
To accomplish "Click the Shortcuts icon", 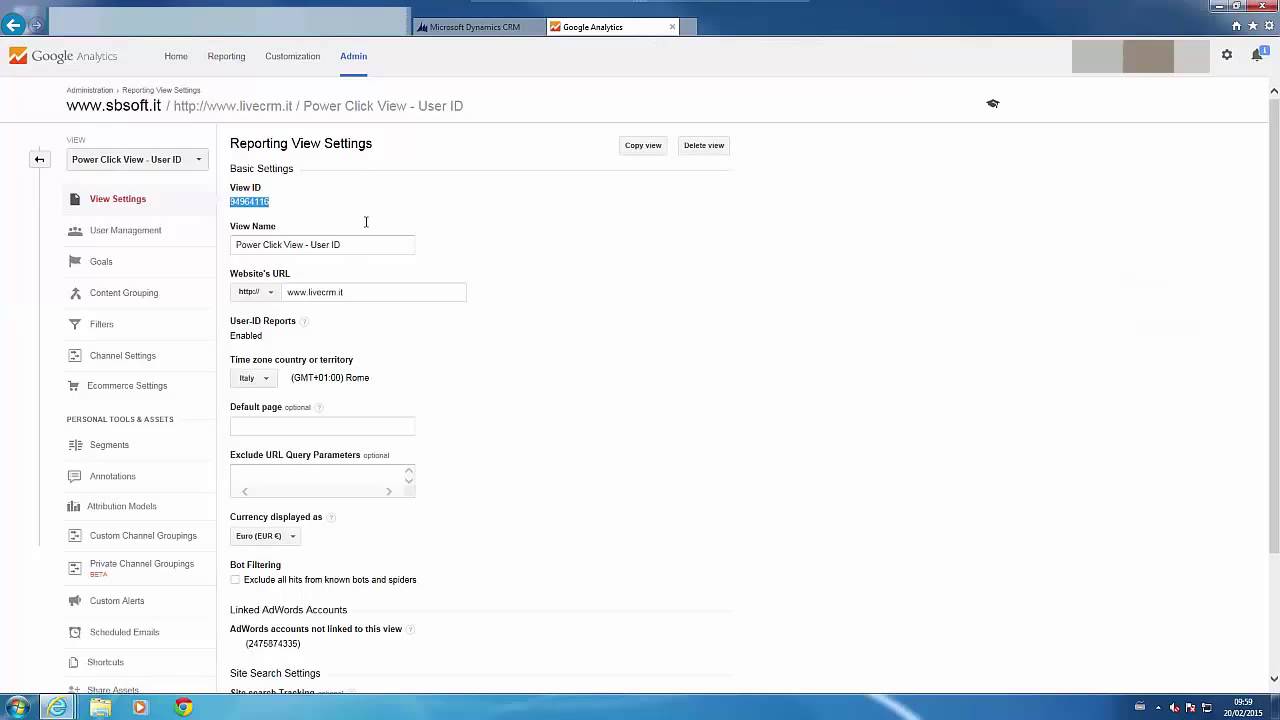I will pos(74,662).
